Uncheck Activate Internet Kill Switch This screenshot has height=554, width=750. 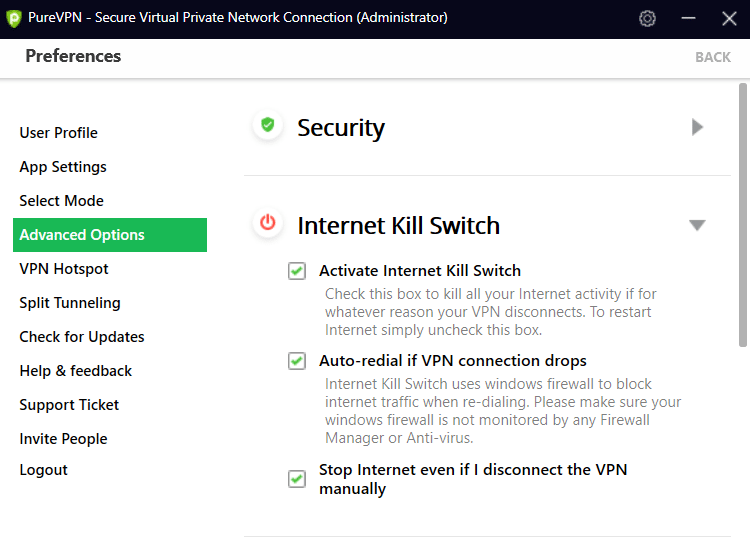[x=297, y=271]
